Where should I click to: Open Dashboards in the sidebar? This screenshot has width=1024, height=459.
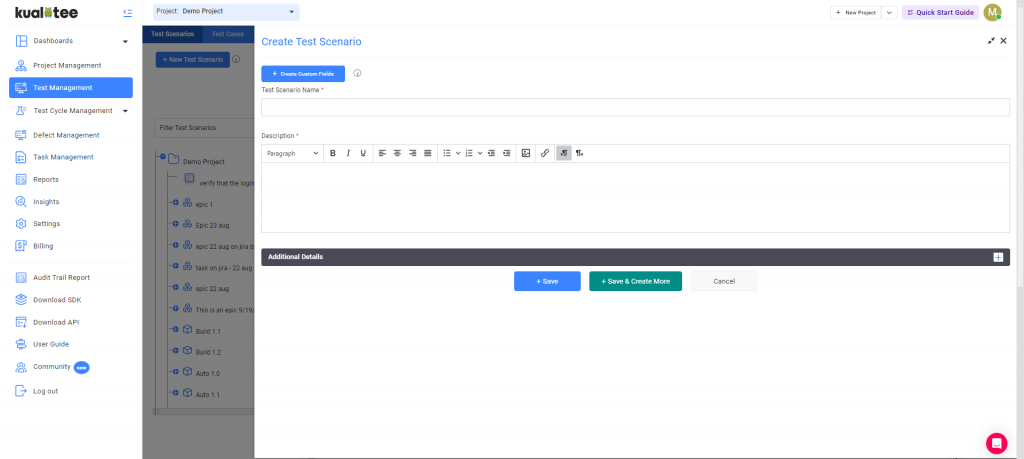[x=53, y=41]
